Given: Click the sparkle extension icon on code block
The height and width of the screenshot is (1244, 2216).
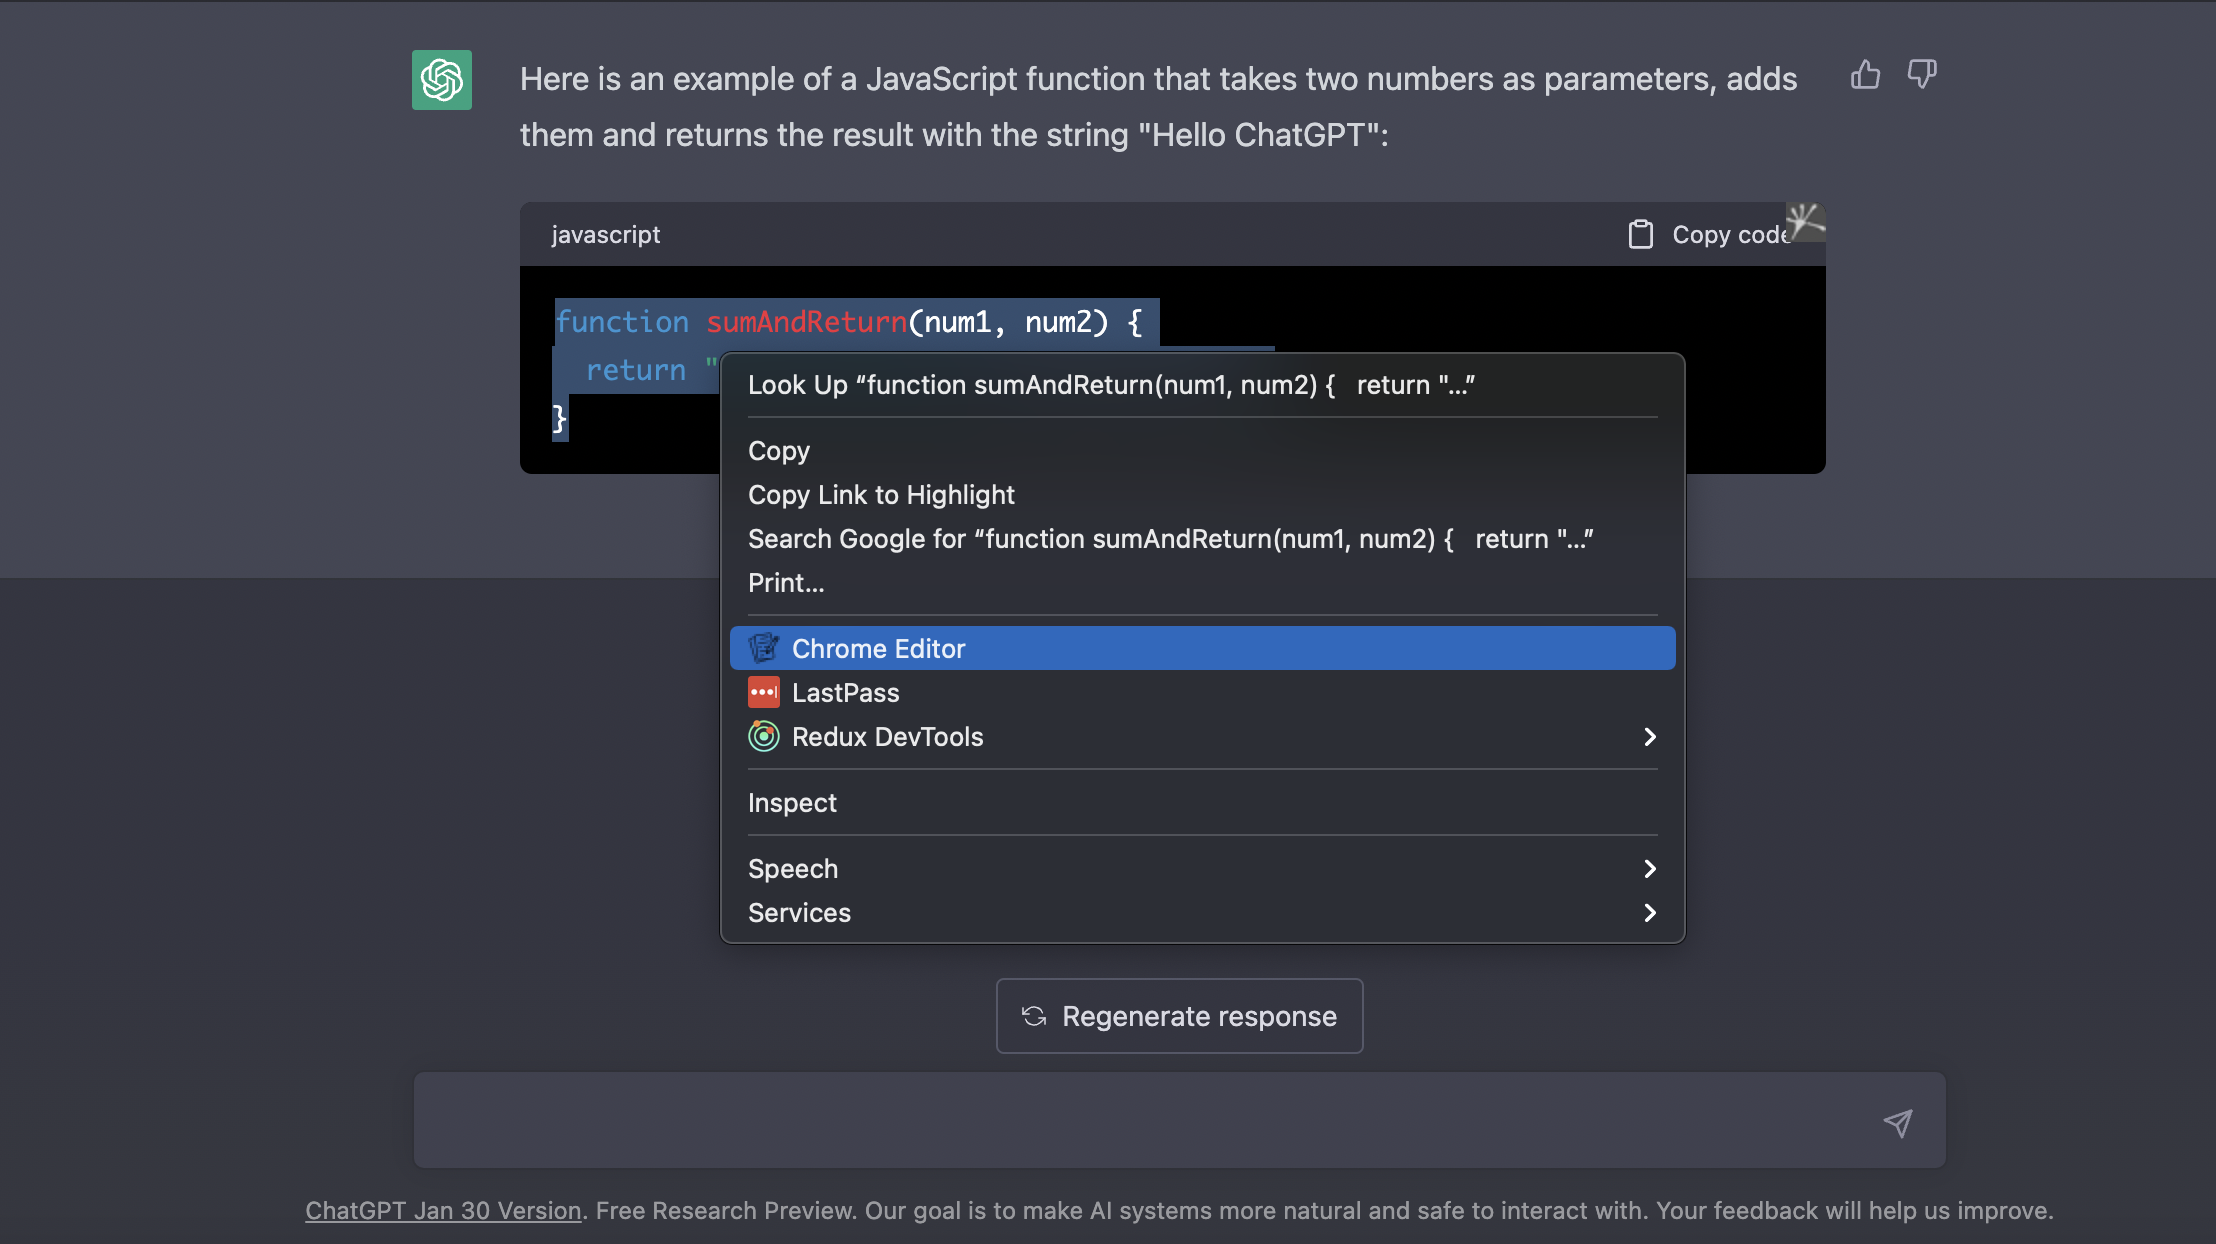Looking at the screenshot, I should (x=1805, y=221).
